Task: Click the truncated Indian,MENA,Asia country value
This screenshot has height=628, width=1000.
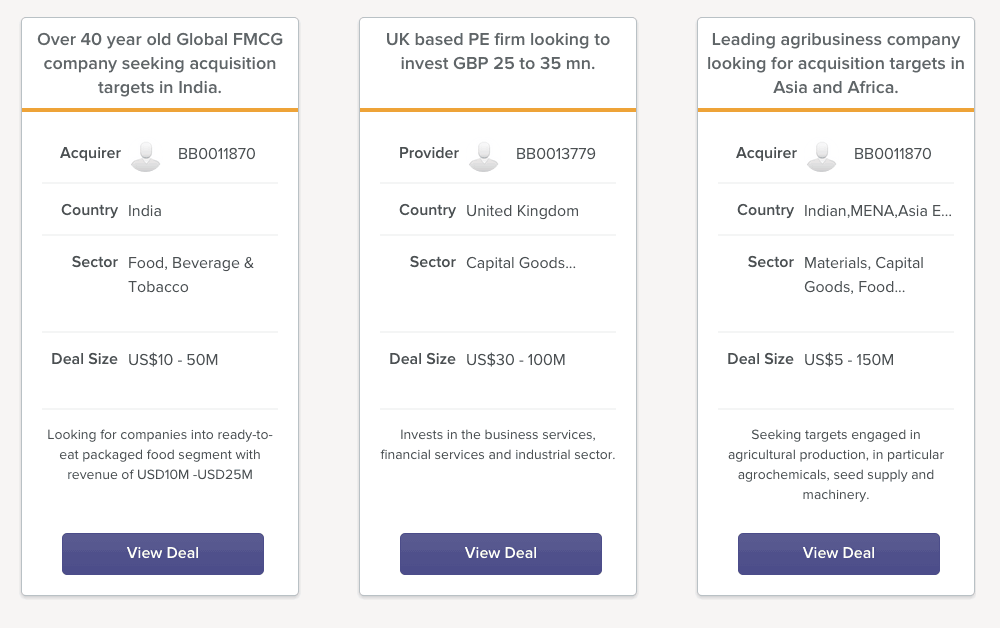Action: click(x=878, y=211)
